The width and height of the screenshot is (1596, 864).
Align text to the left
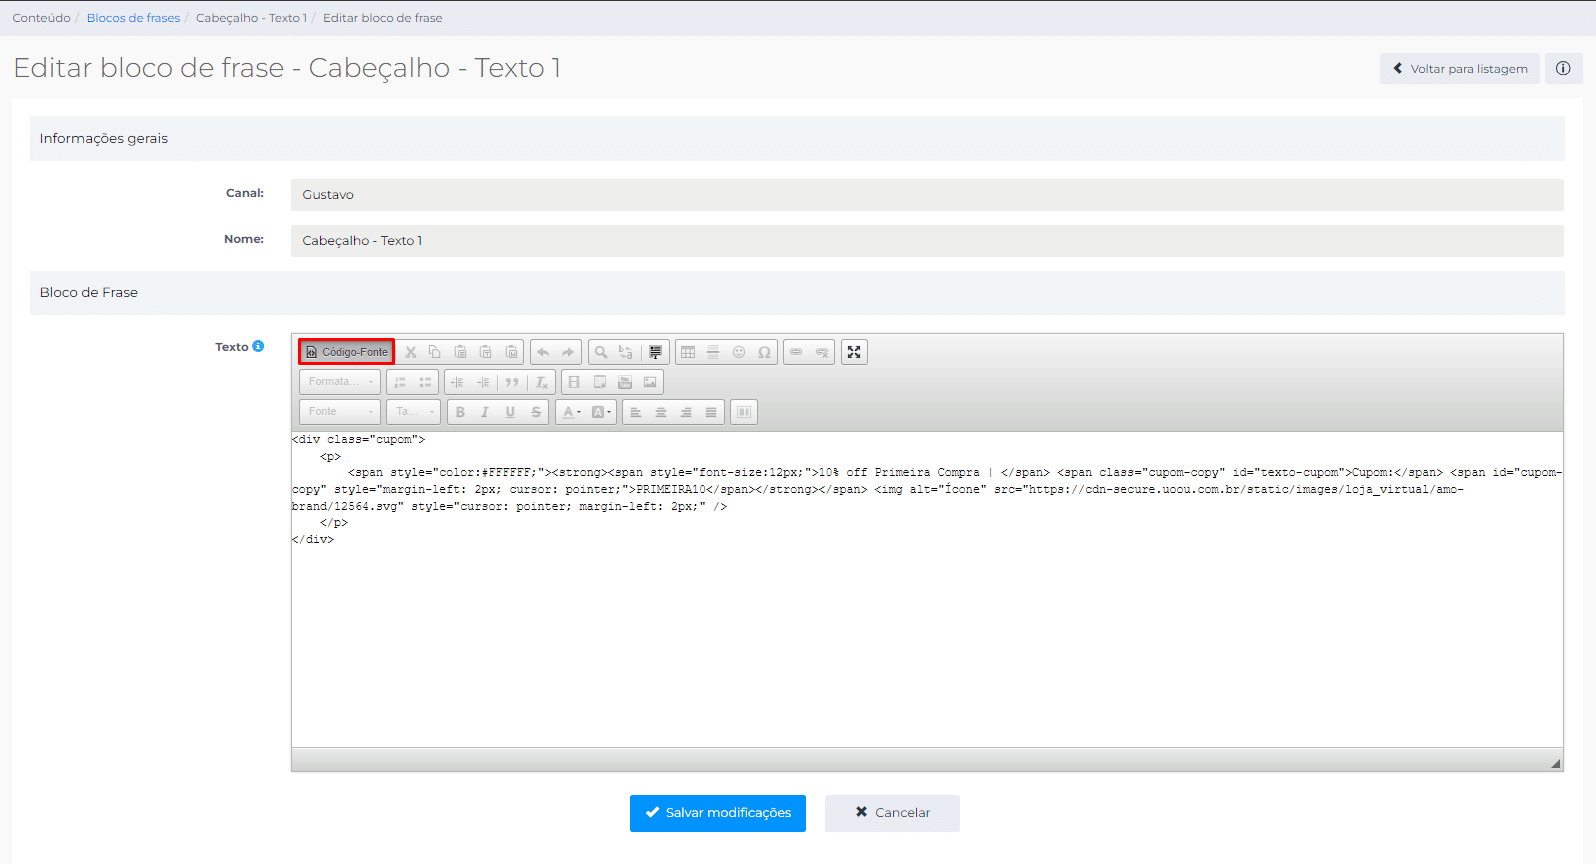coord(635,412)
